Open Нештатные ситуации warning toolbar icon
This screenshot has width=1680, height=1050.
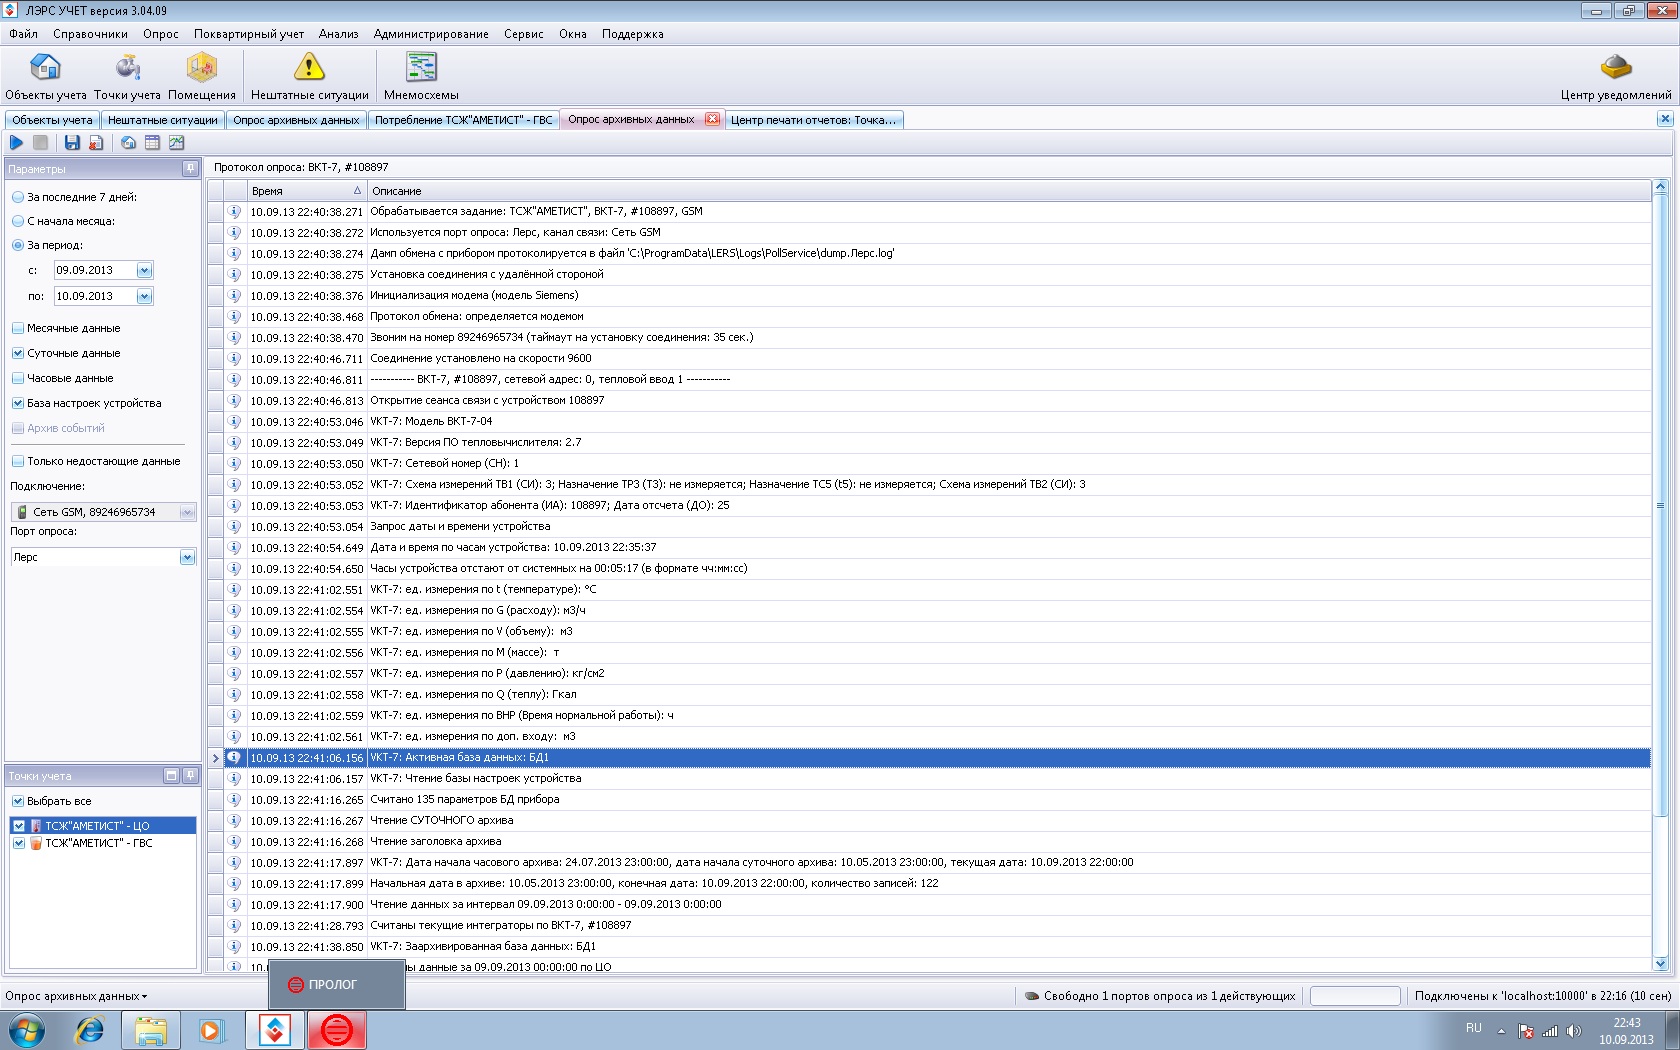pos(309,76)
